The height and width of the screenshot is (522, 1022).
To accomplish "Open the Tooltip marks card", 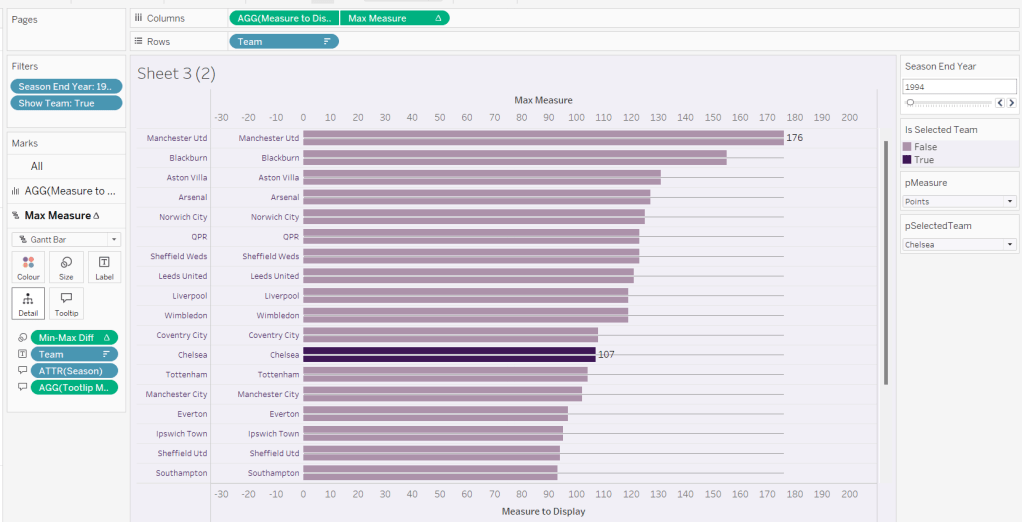I will [66, 303].
